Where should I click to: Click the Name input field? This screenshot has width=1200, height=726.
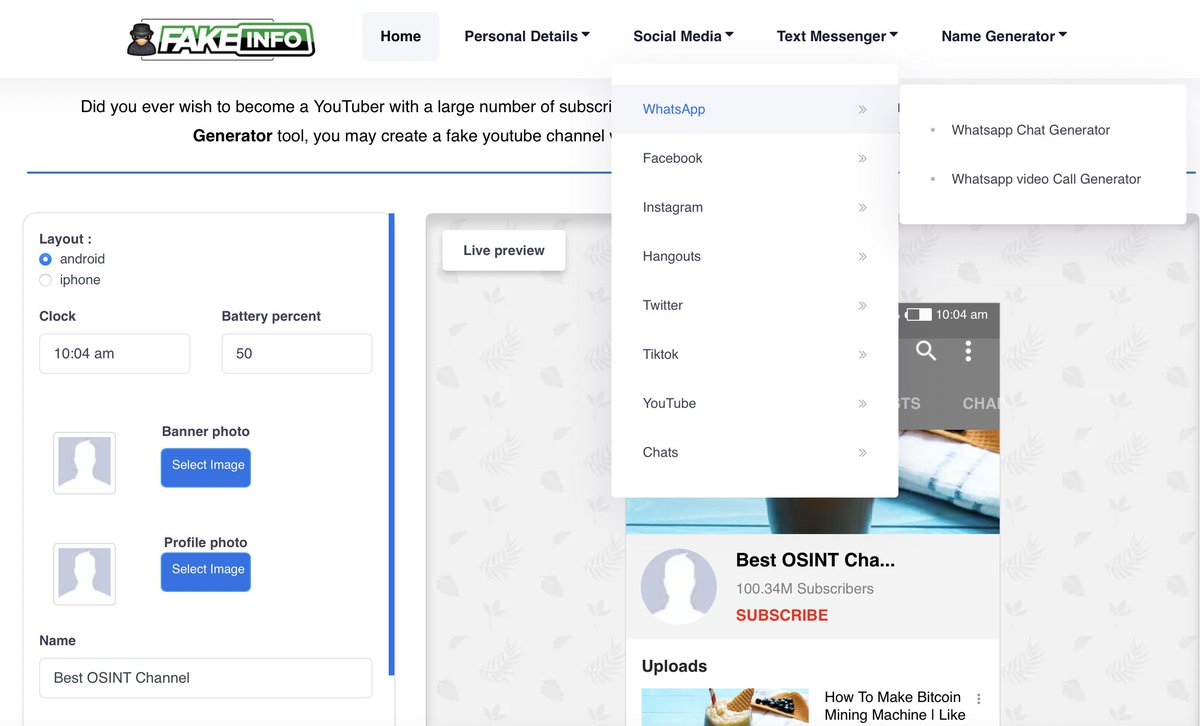[205, 678]
